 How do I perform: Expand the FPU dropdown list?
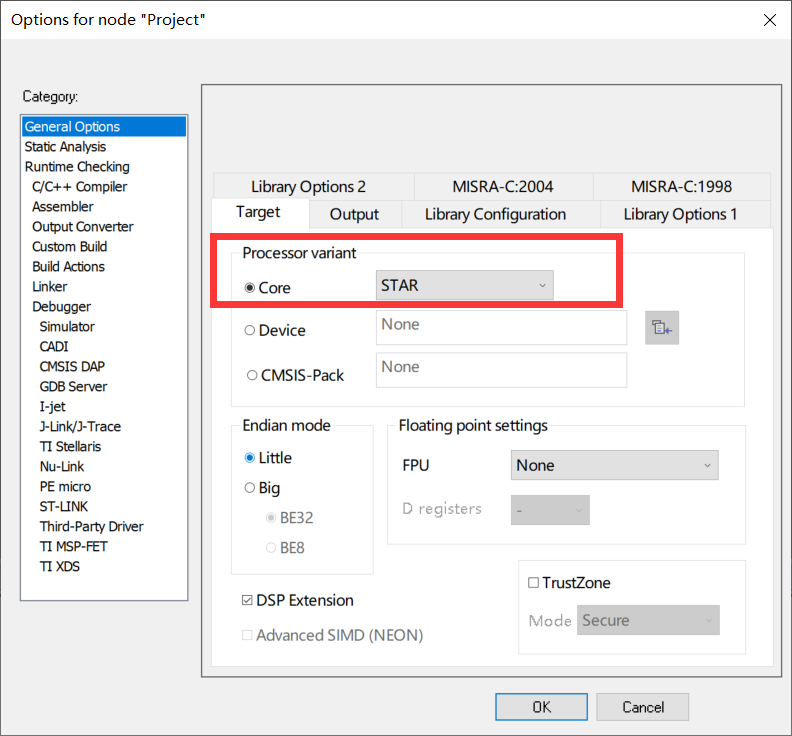click(614, 465)
